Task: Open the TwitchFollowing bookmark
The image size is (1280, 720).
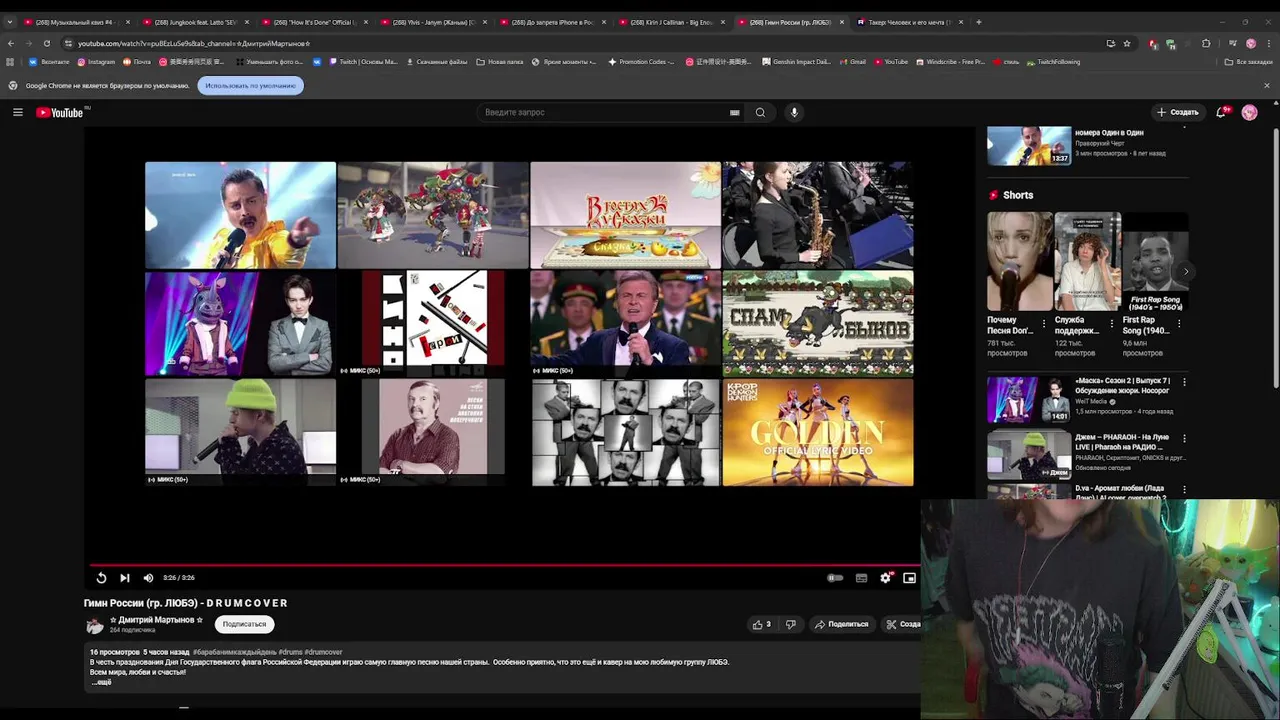Action: 1052,62
